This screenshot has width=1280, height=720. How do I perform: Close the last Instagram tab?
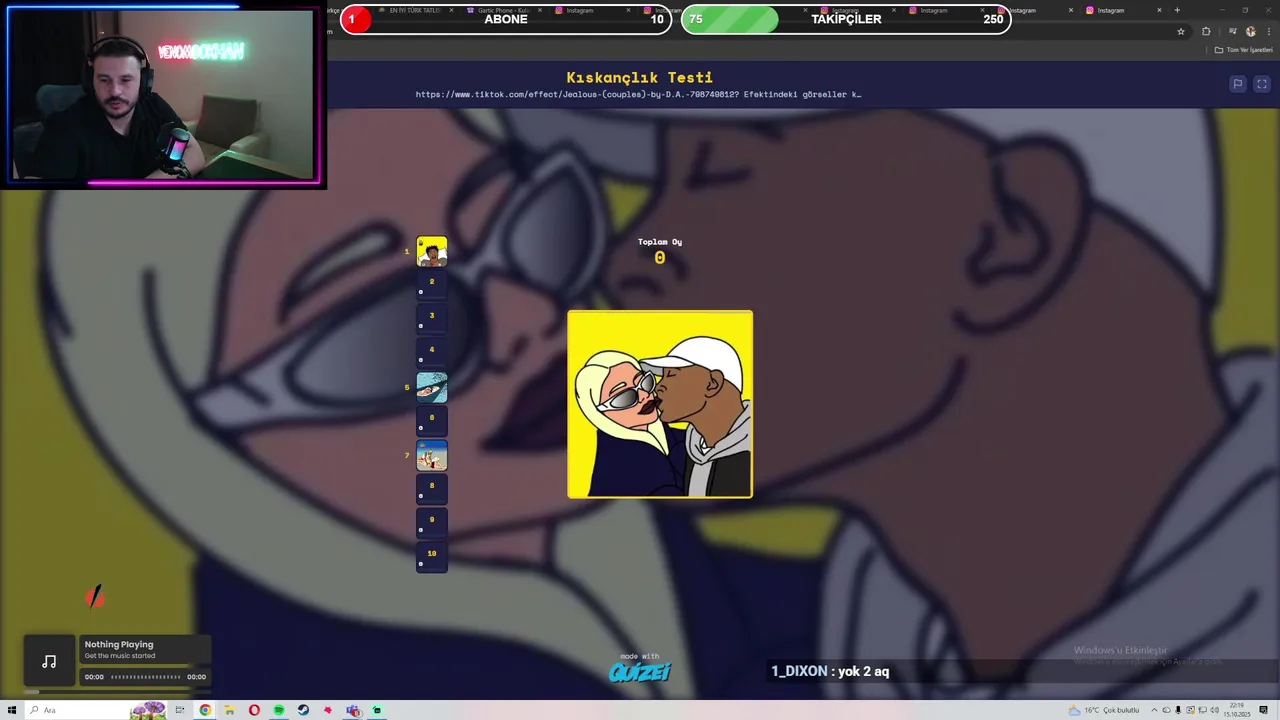[x=1159, y=10]
